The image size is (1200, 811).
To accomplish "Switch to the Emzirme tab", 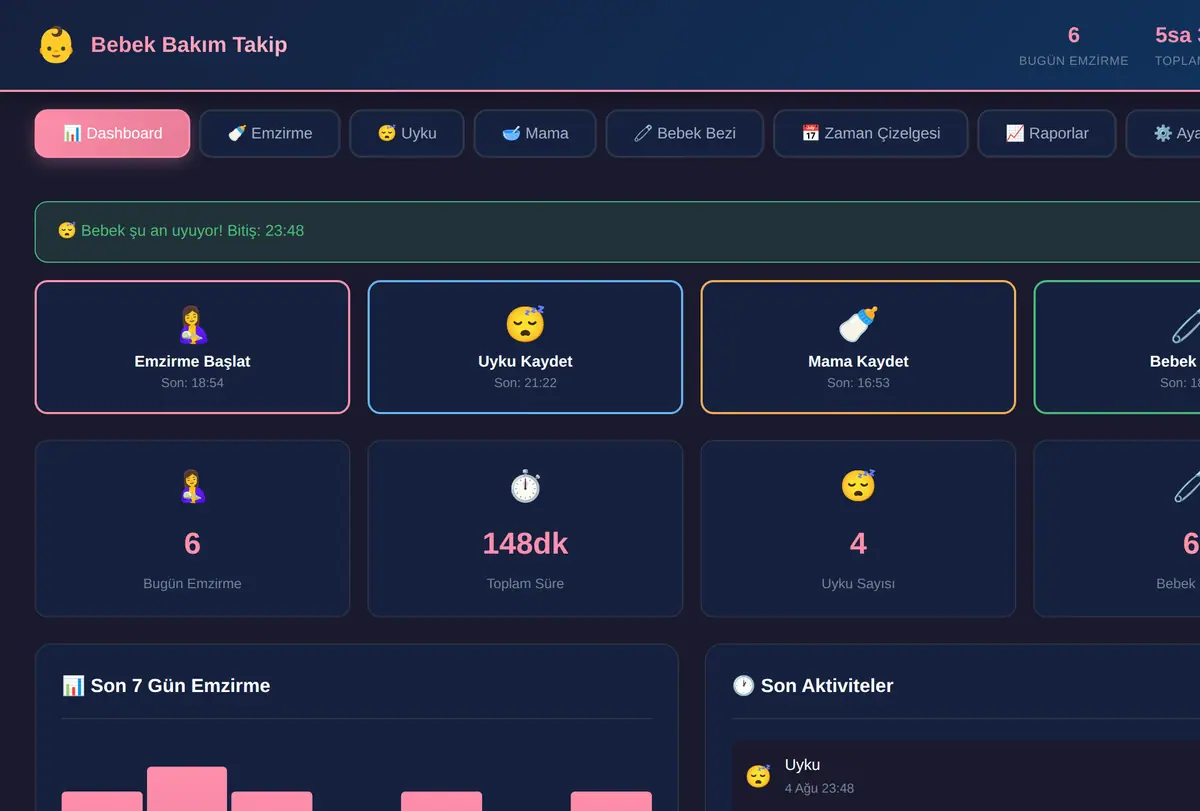I will click(270, 133).
